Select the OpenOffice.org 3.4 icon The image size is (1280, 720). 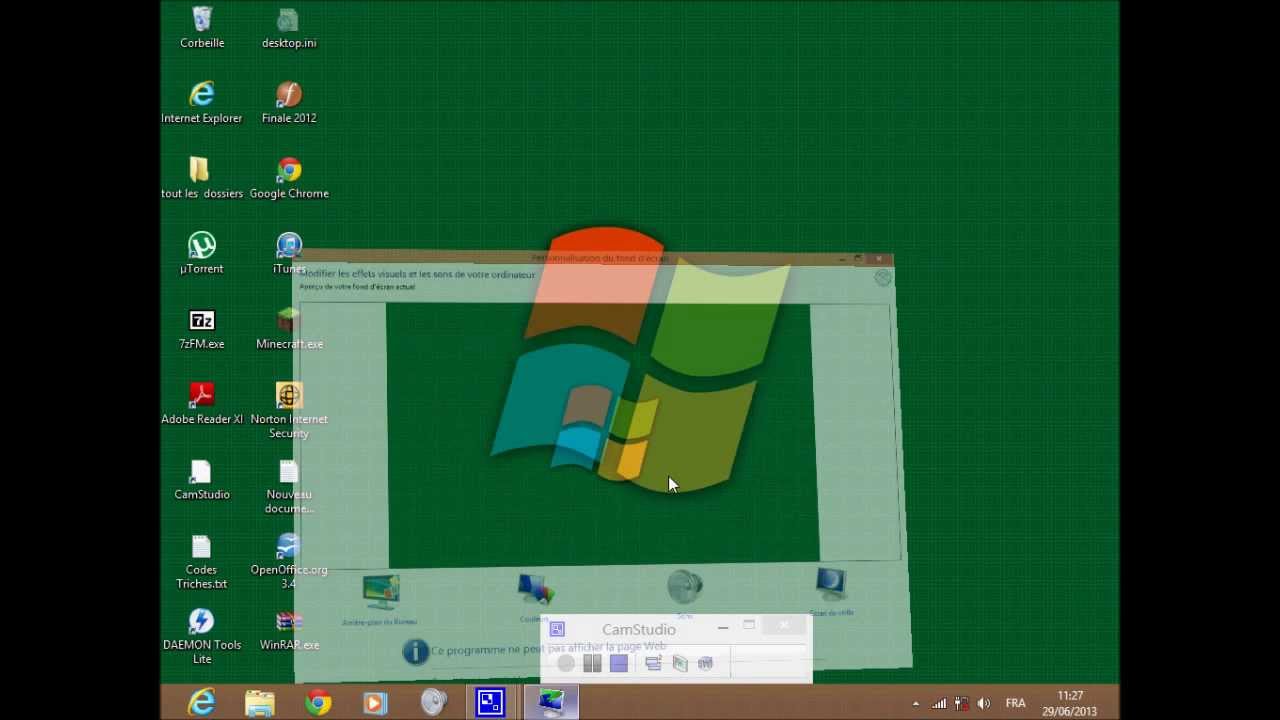(x=289, y=561)
